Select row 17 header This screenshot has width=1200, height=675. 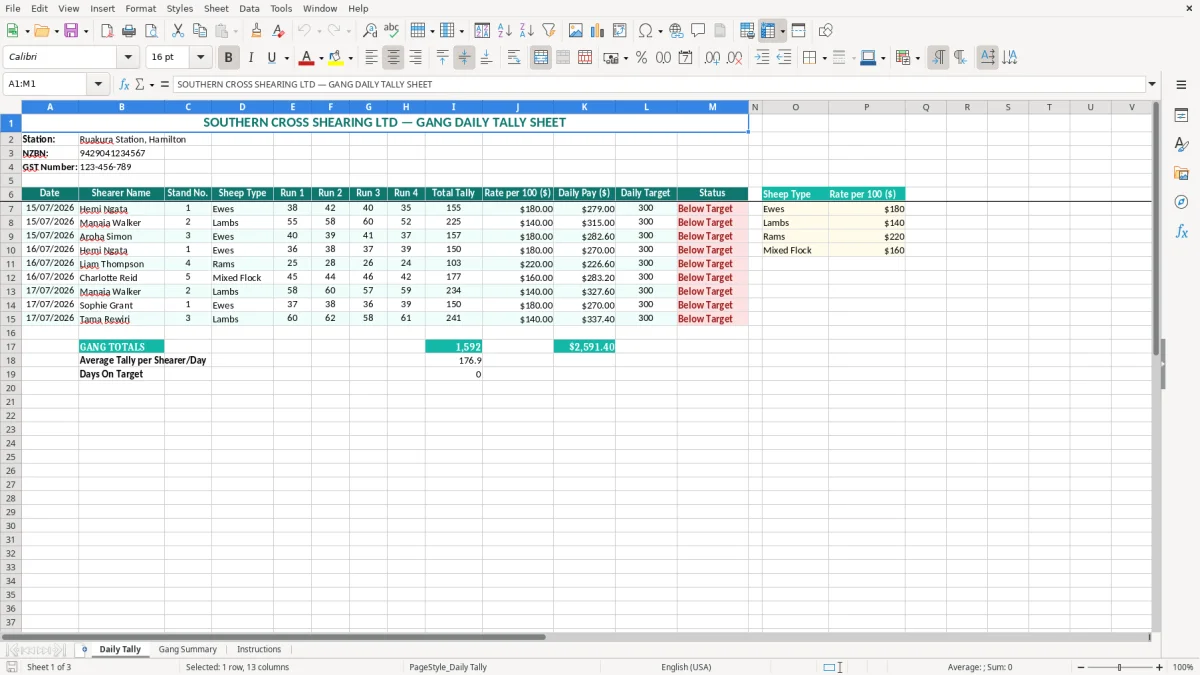click(10, 347)
